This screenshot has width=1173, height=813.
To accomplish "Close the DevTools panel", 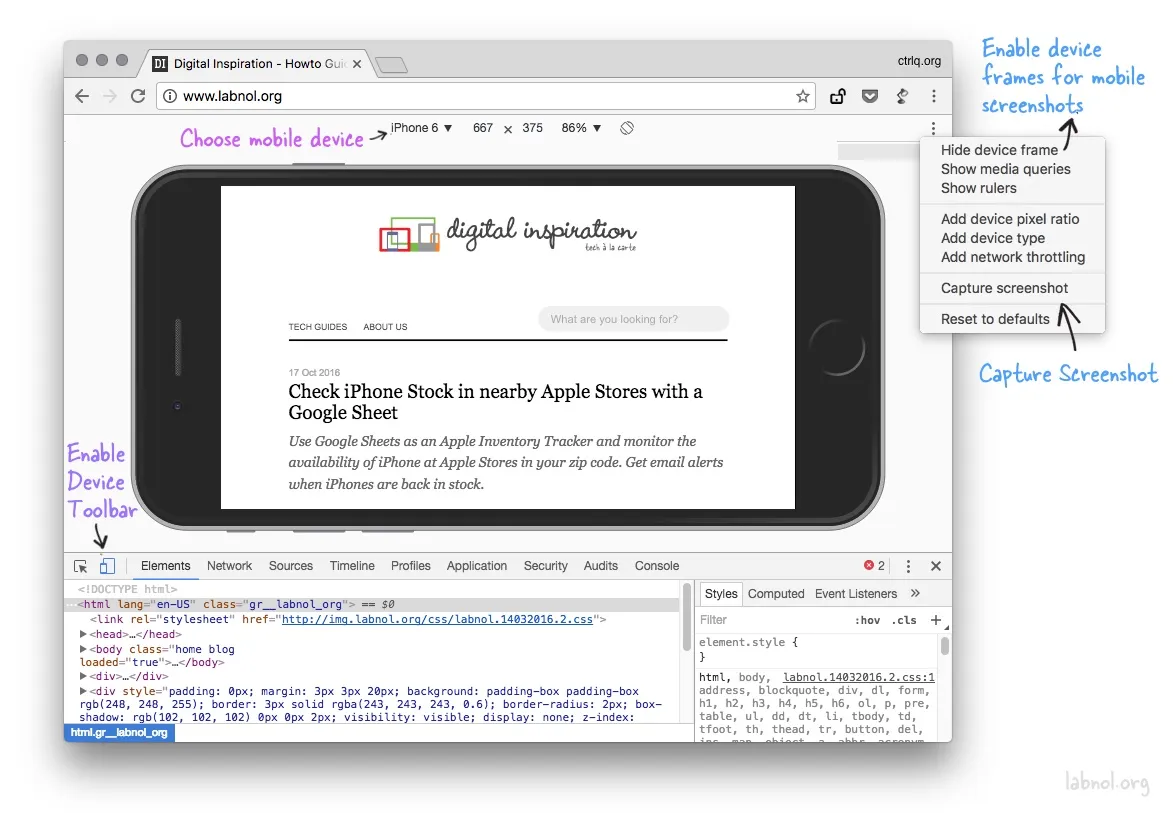I will (936, 566).
